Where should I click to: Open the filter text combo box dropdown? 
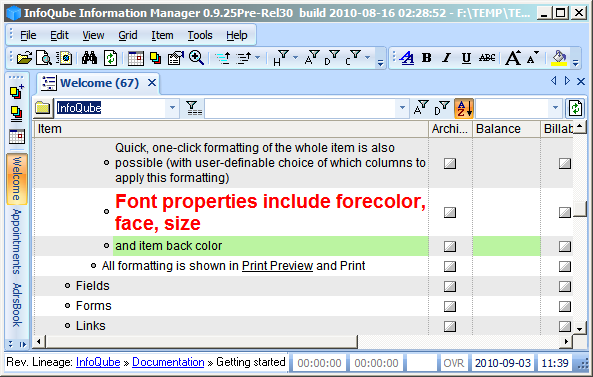click(402, 108)
